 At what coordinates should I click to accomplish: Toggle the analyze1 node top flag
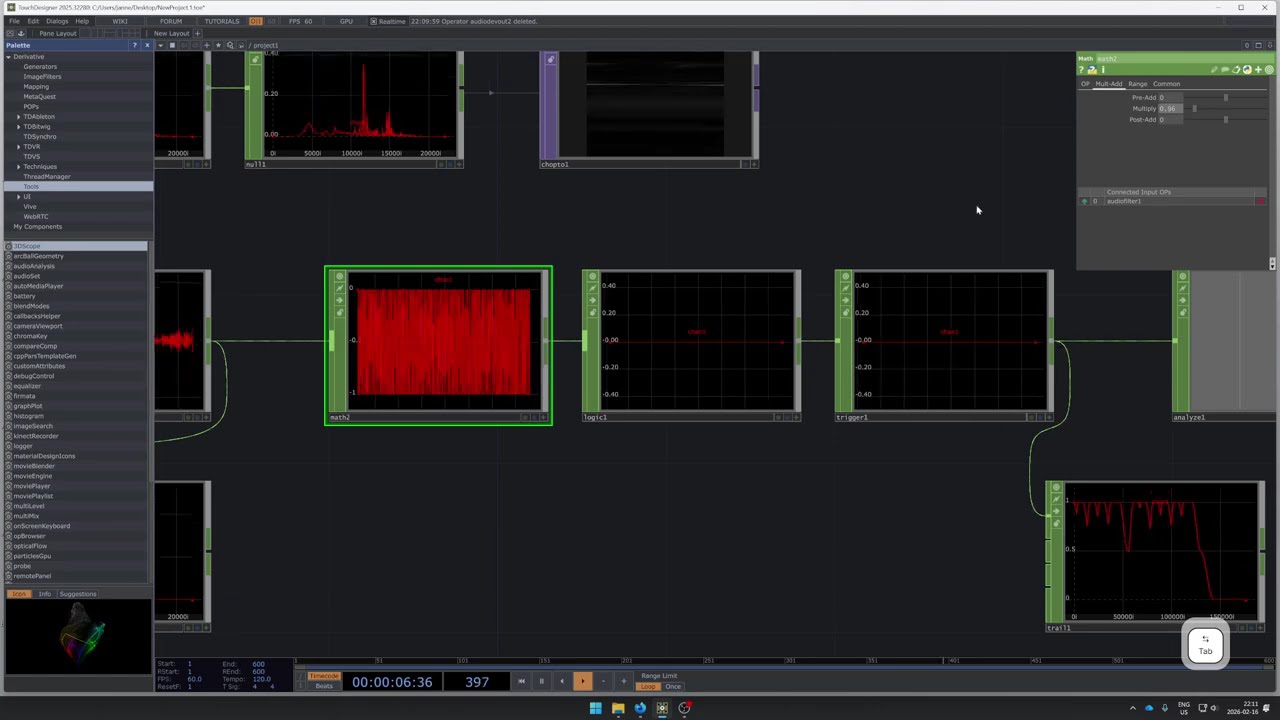pos(1182,277)
